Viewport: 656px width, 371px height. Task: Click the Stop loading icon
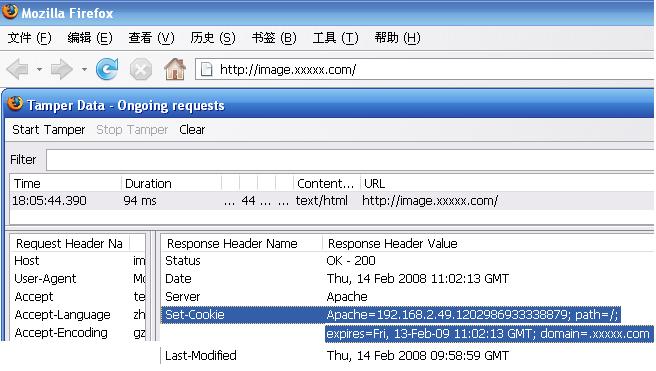[141, 69]
